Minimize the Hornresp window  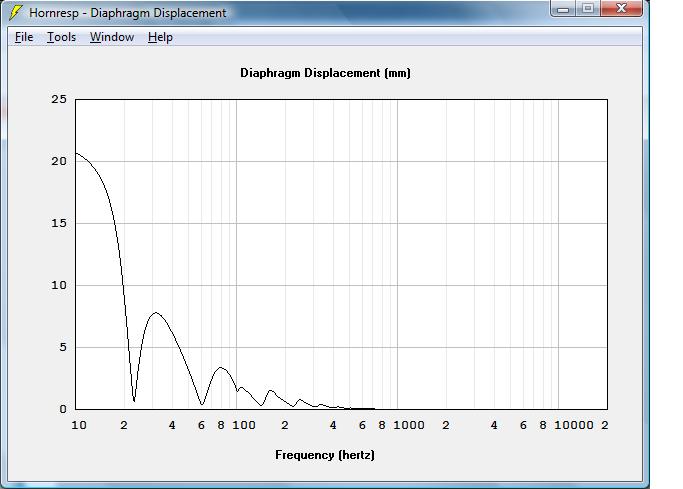coord(563,9)
